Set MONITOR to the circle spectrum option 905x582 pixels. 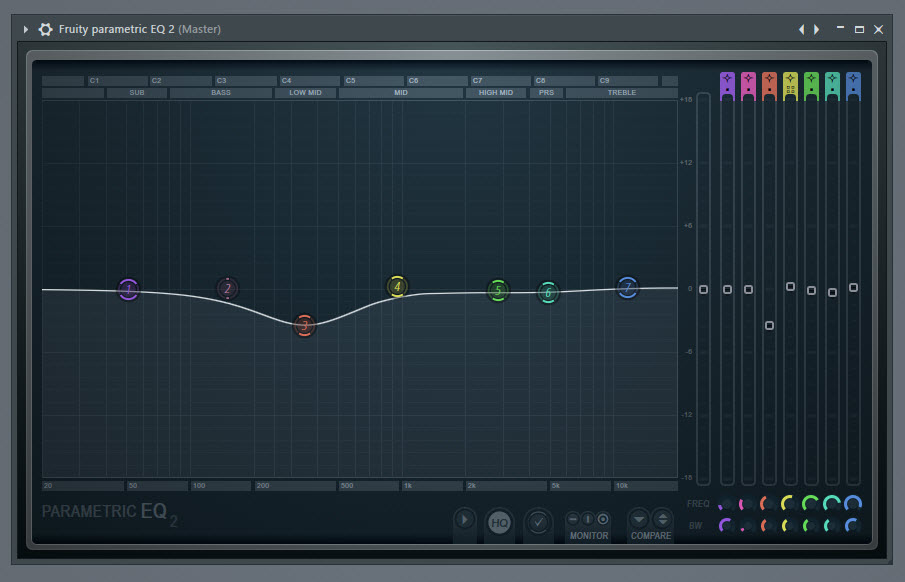[603, 519]
